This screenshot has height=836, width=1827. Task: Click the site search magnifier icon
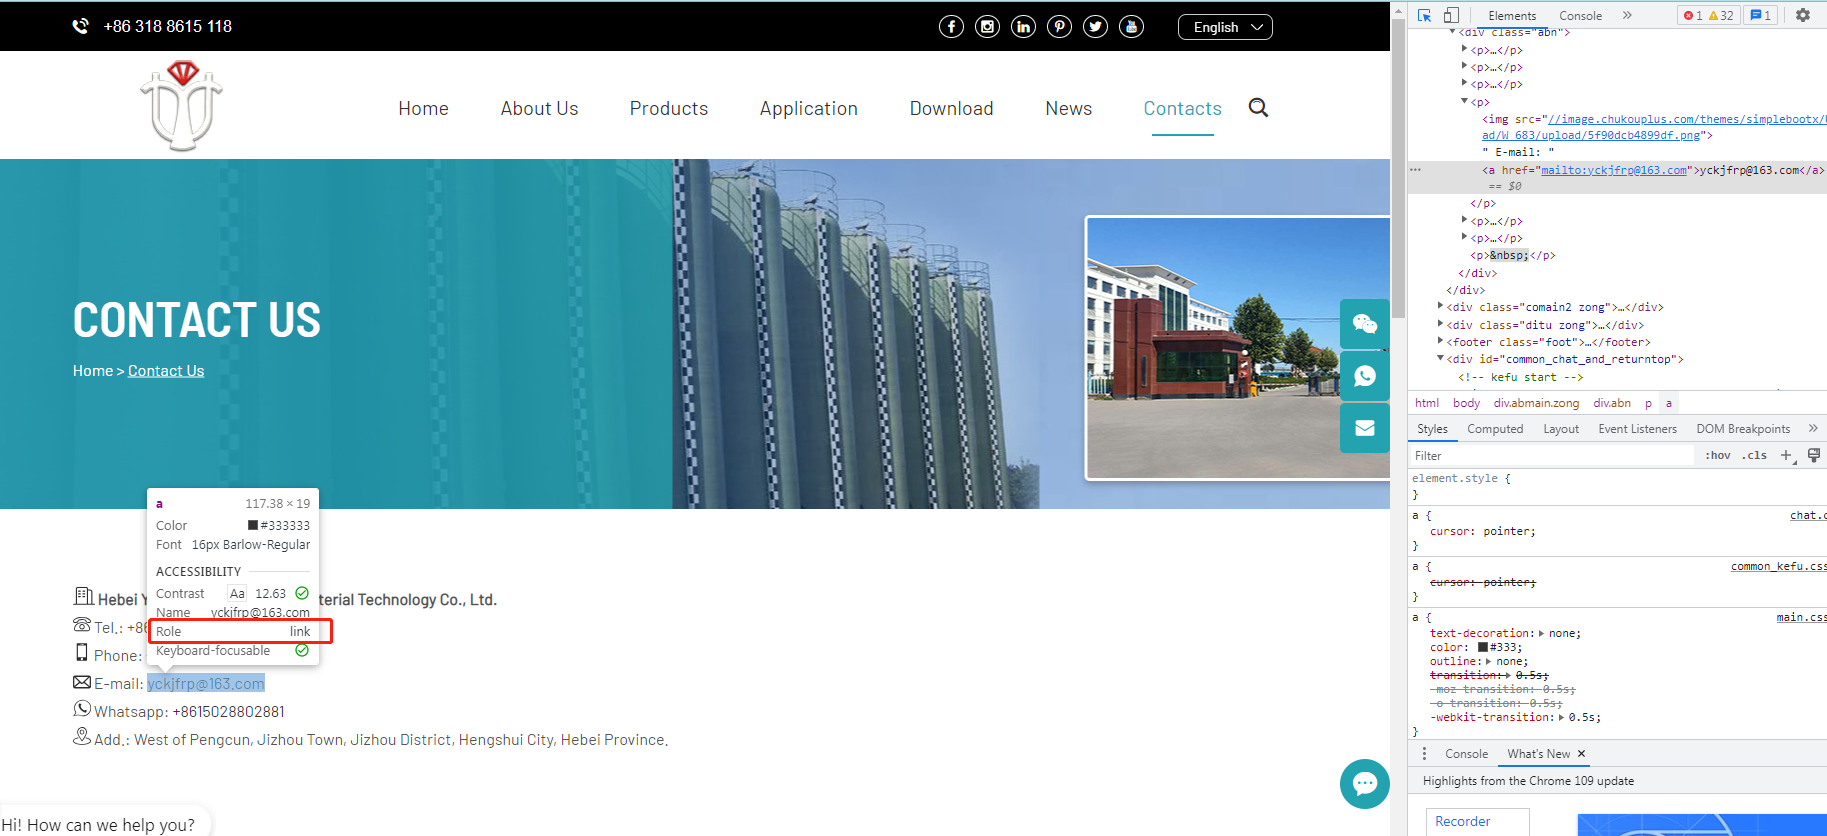pyautogui.click(x=1258, y=108)
